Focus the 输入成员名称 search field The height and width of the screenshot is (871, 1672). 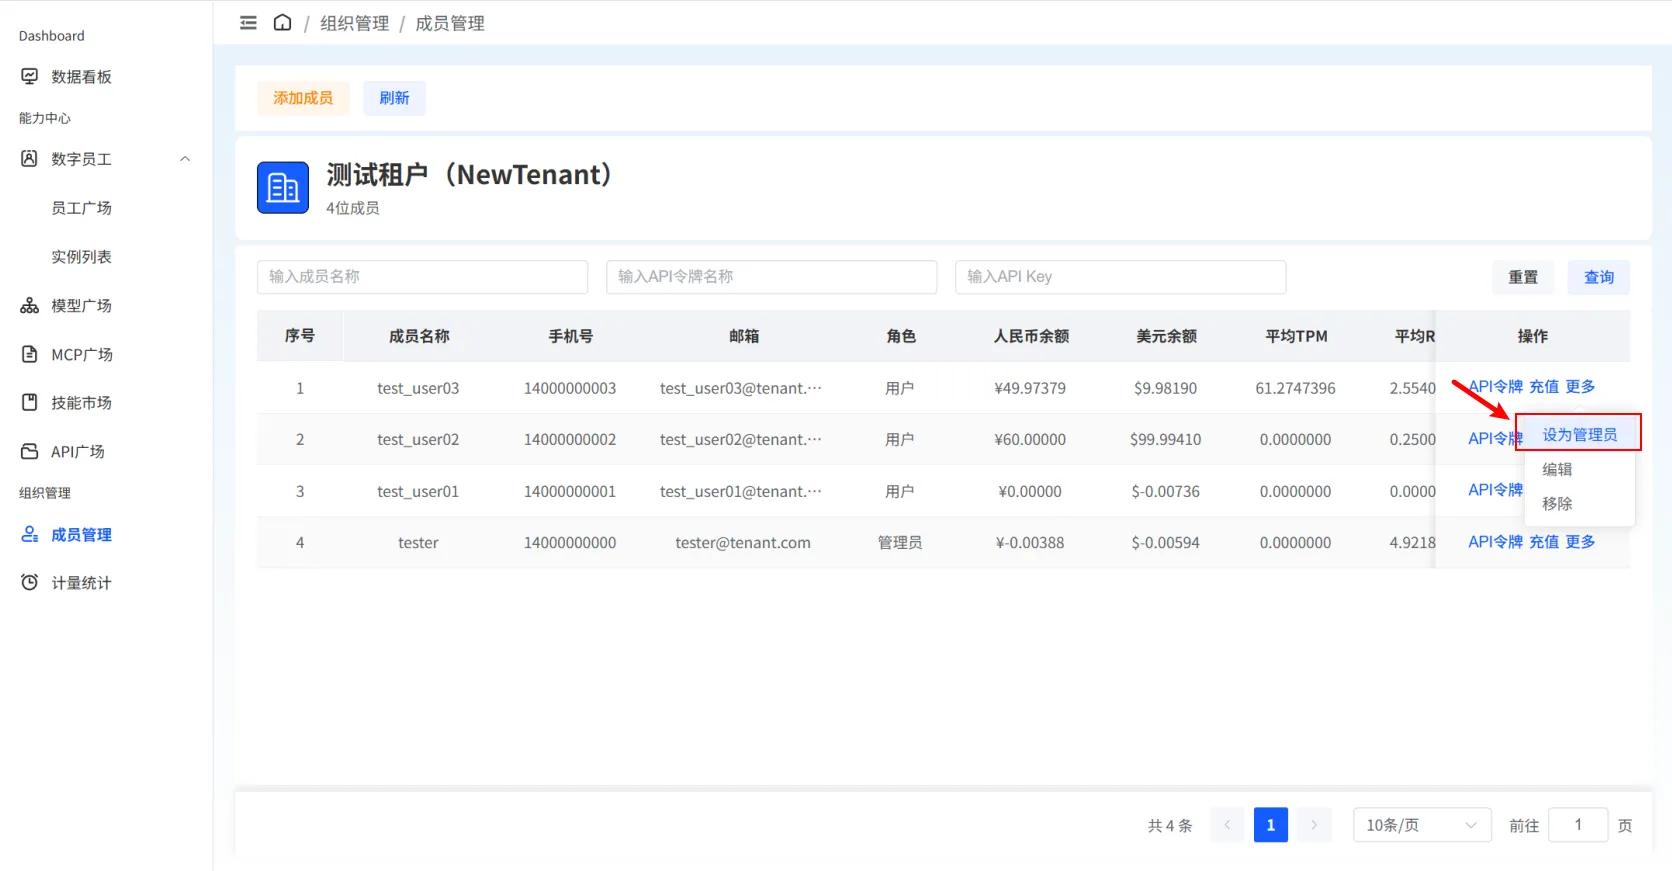pos(422,277)
